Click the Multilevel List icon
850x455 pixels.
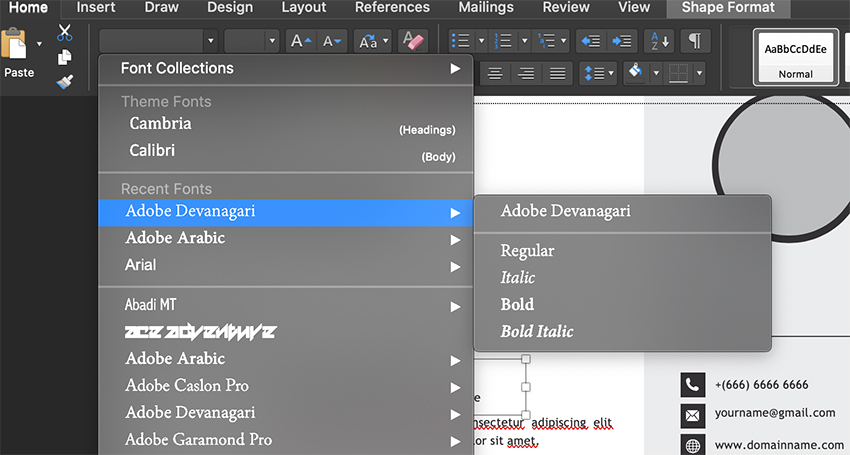tap(546, 41)
